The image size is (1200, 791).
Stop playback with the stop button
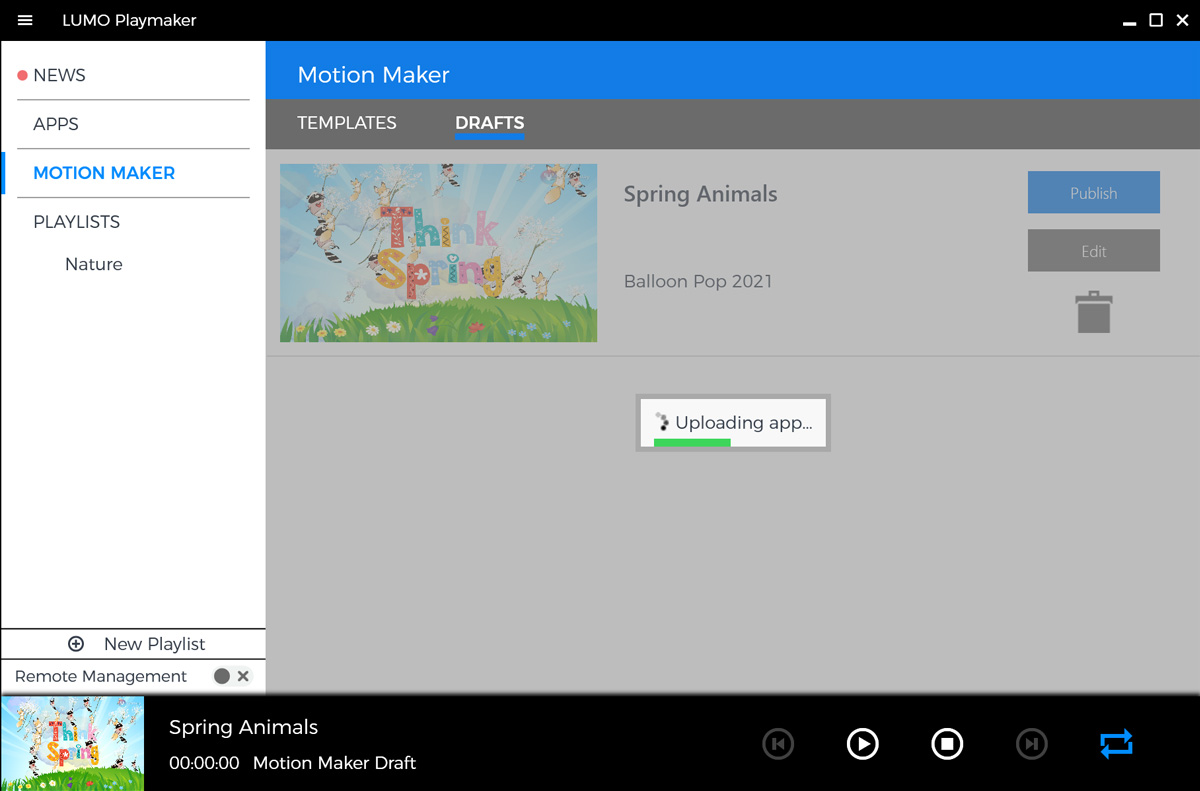tap(947, 744)
